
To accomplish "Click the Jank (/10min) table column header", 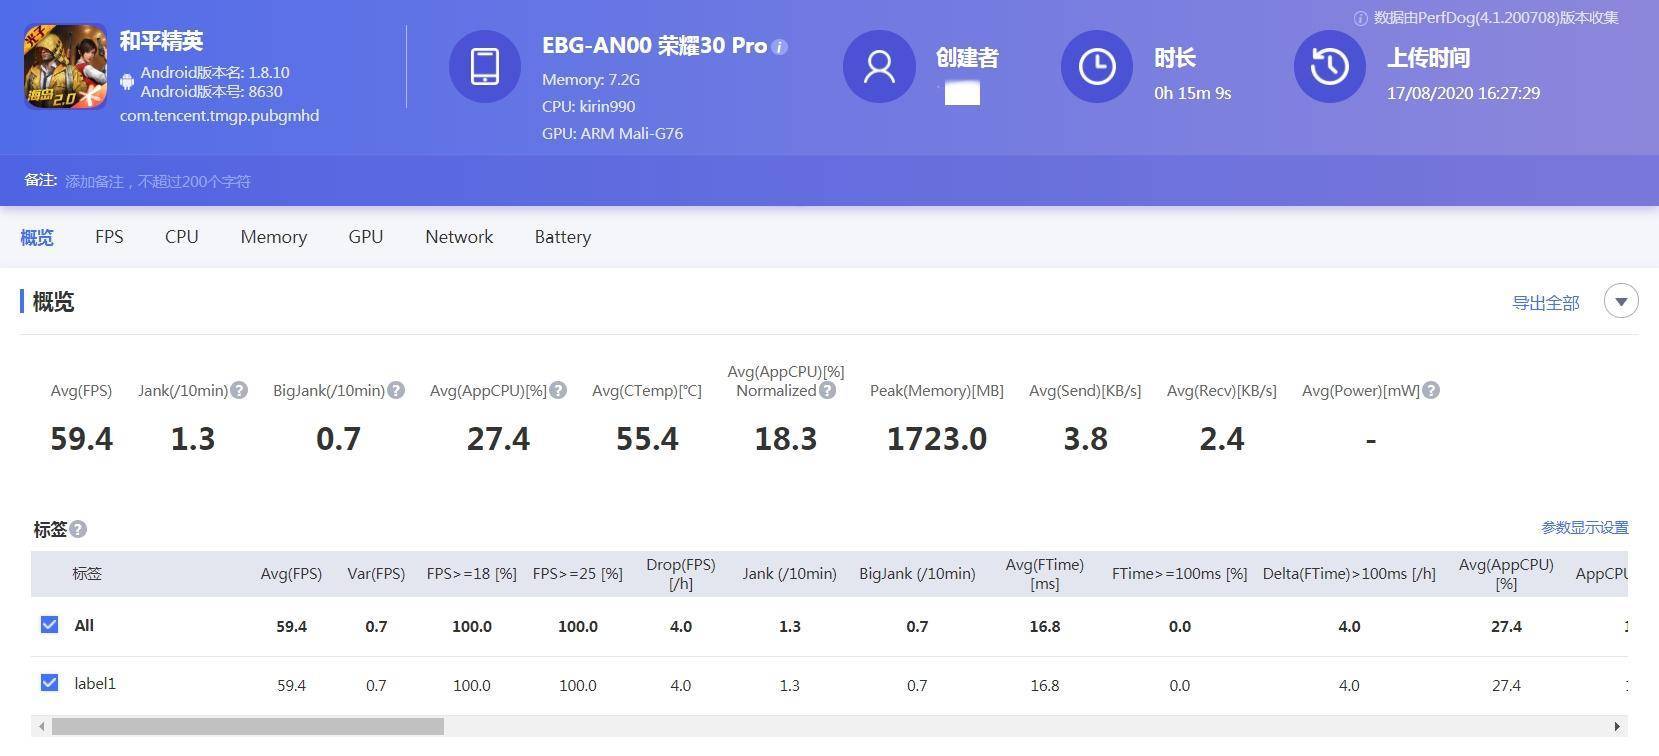I will coord(789,574).
